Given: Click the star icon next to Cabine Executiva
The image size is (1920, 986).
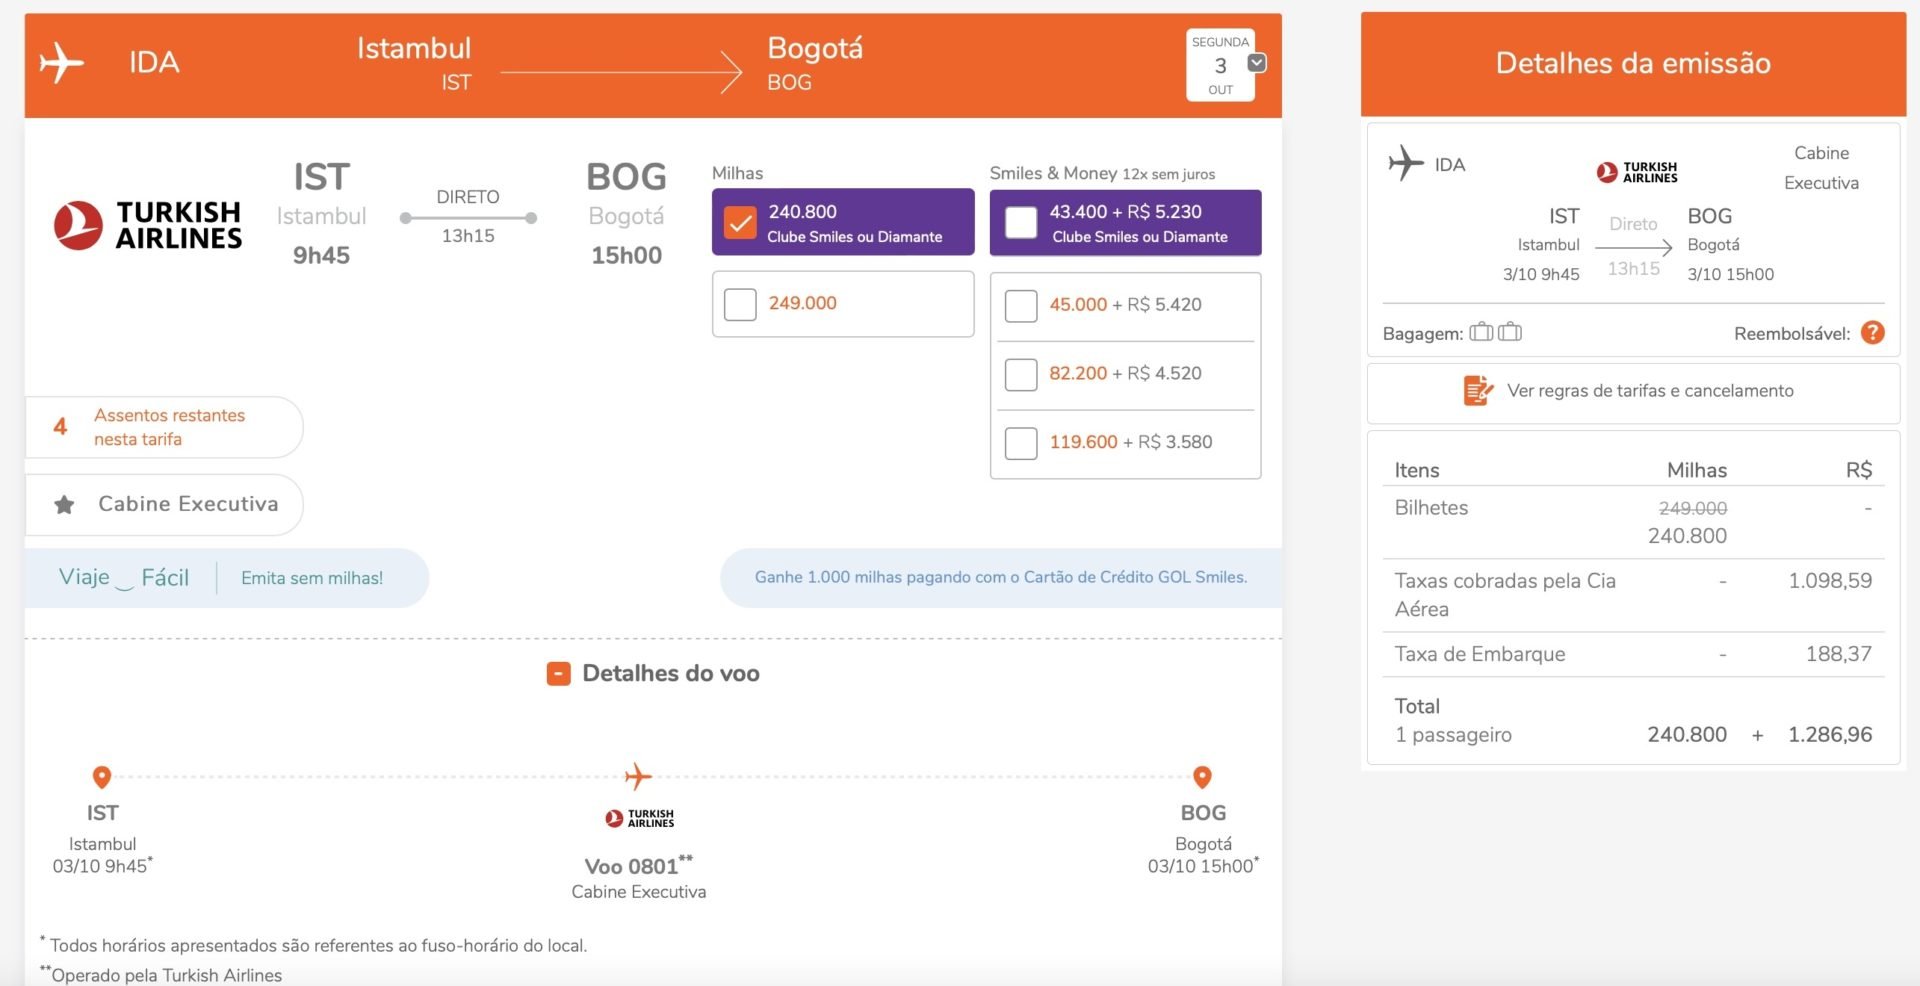Looking at the screenshot, I should tap(64, 505).
